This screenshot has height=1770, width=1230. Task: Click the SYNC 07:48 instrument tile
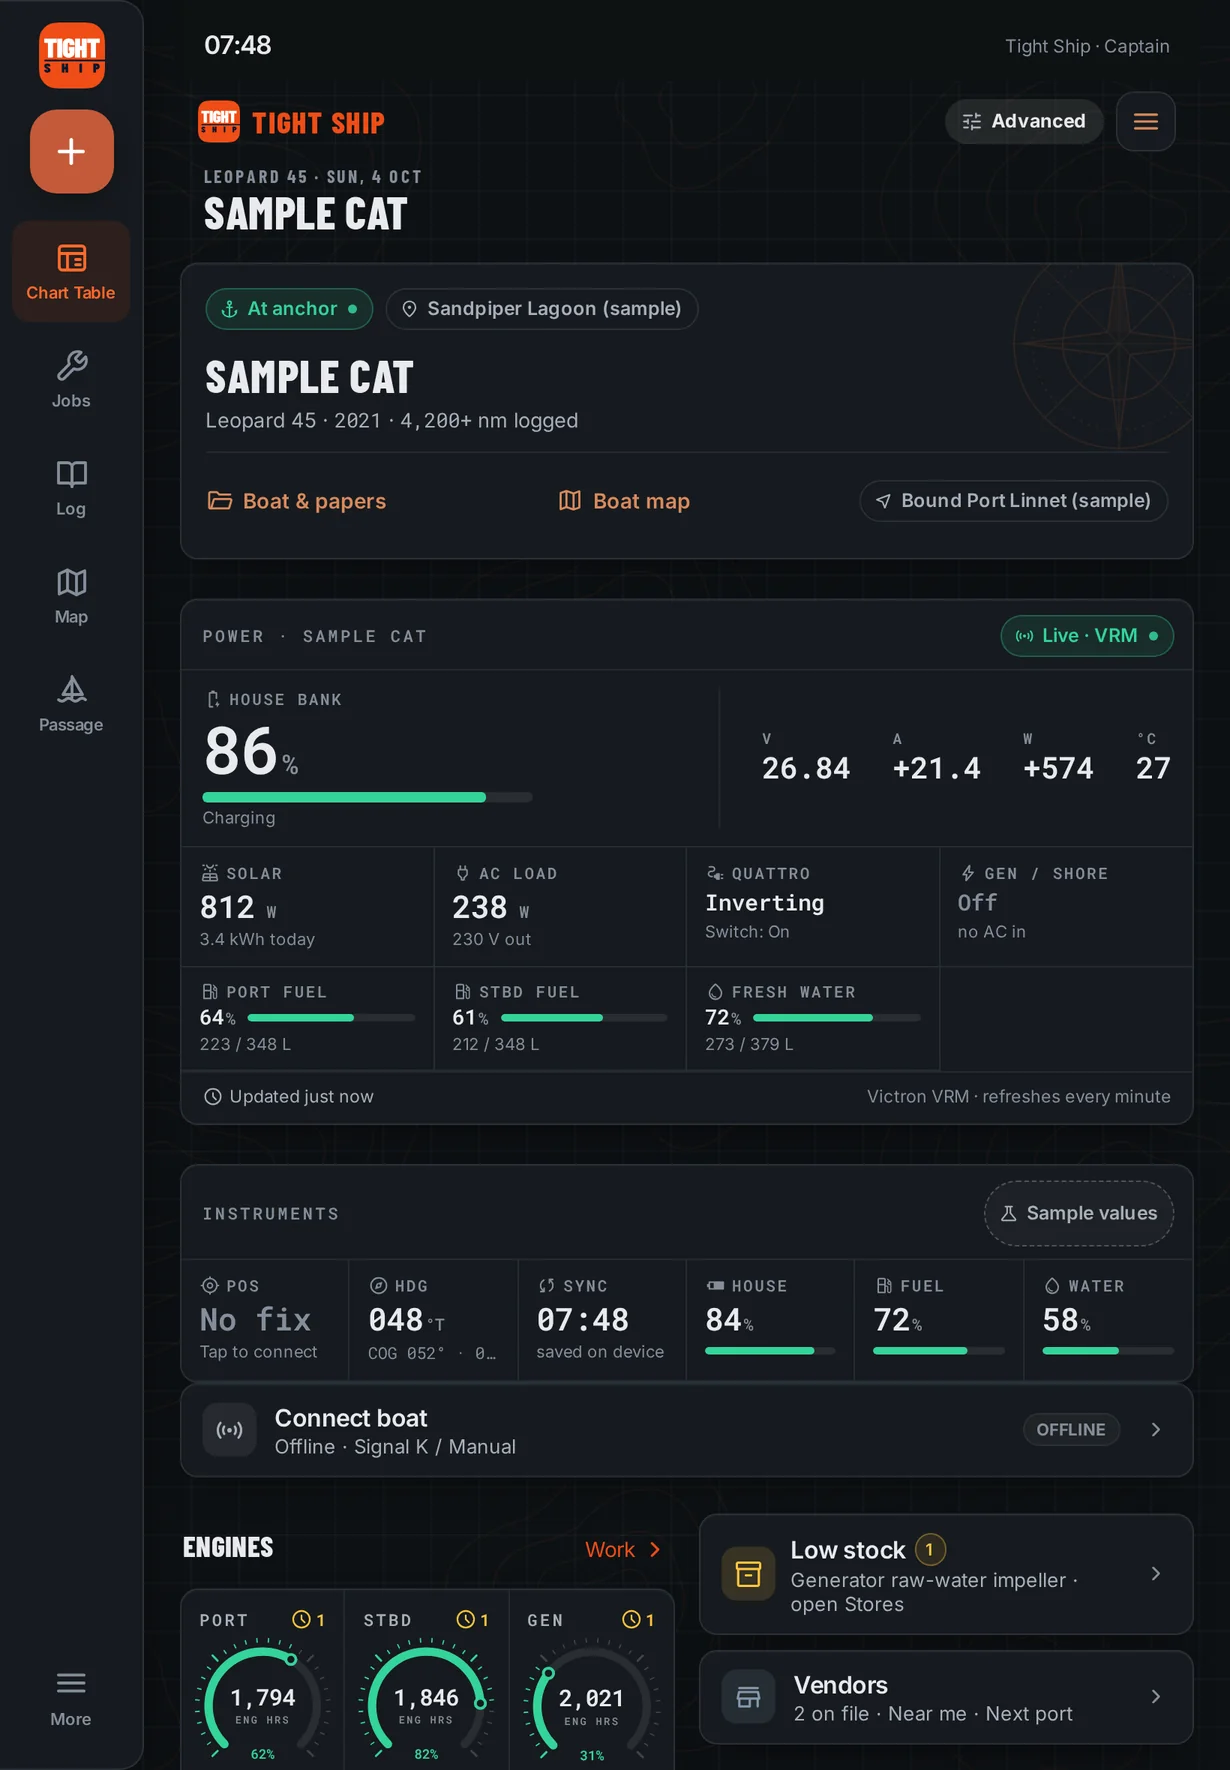tap(602, 1320)
